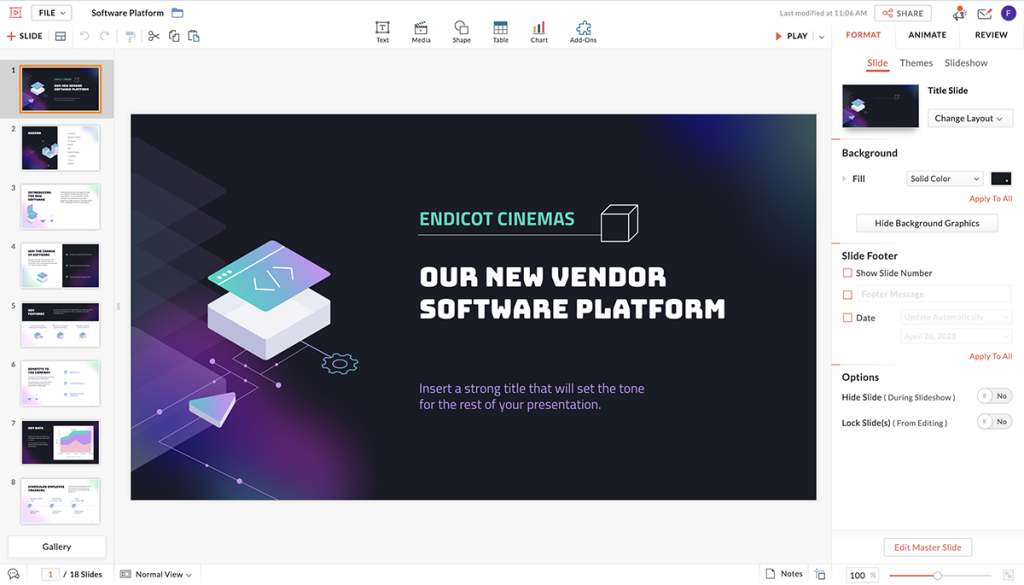This screenshot has width=1024, height=585.
Task: Check the Date checkbox in Slide Footer
Action: [x=848, y=318]
